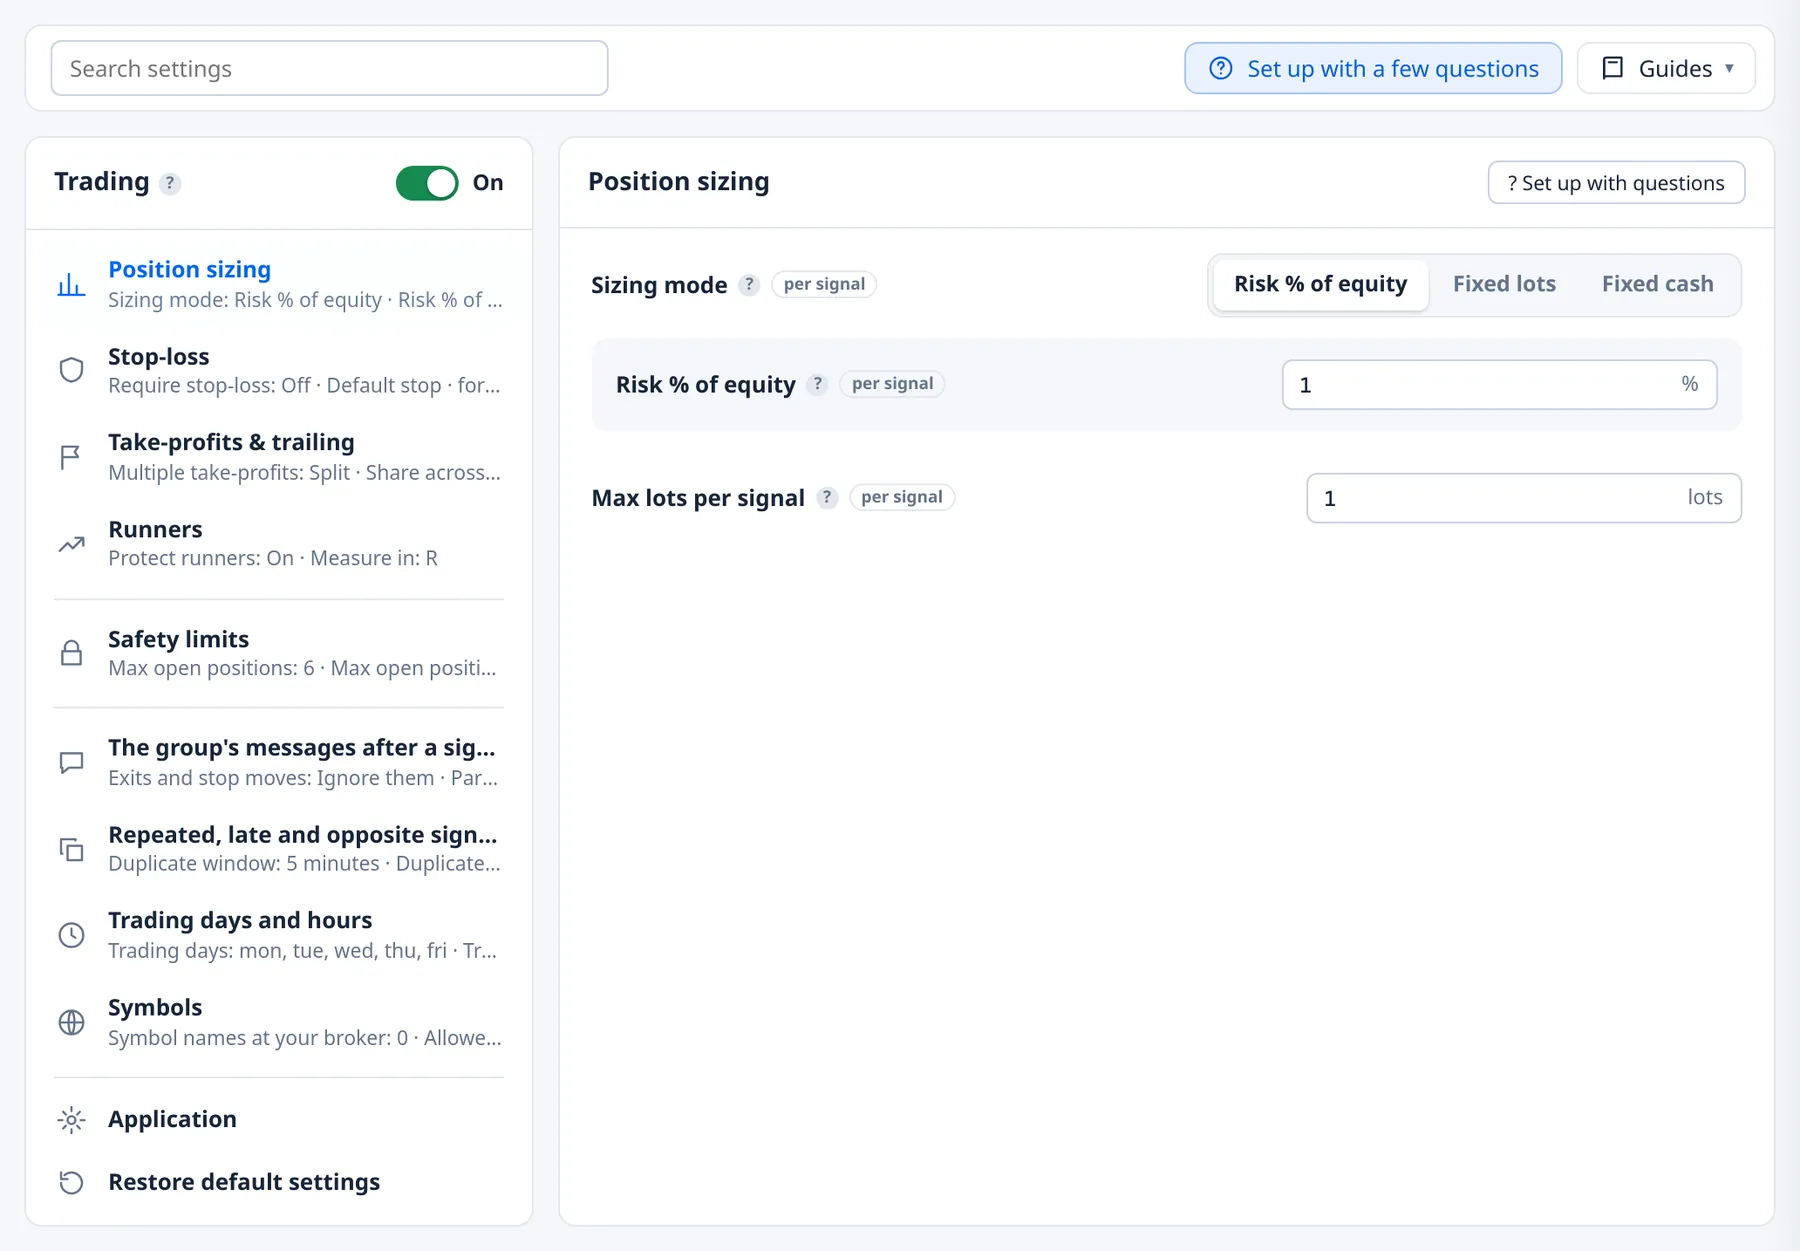Image resolution: width=1800 pixels, height=1251 pixels.
Task: Click the group's messages chat bubble icon
Action: [x=71, y=763]
